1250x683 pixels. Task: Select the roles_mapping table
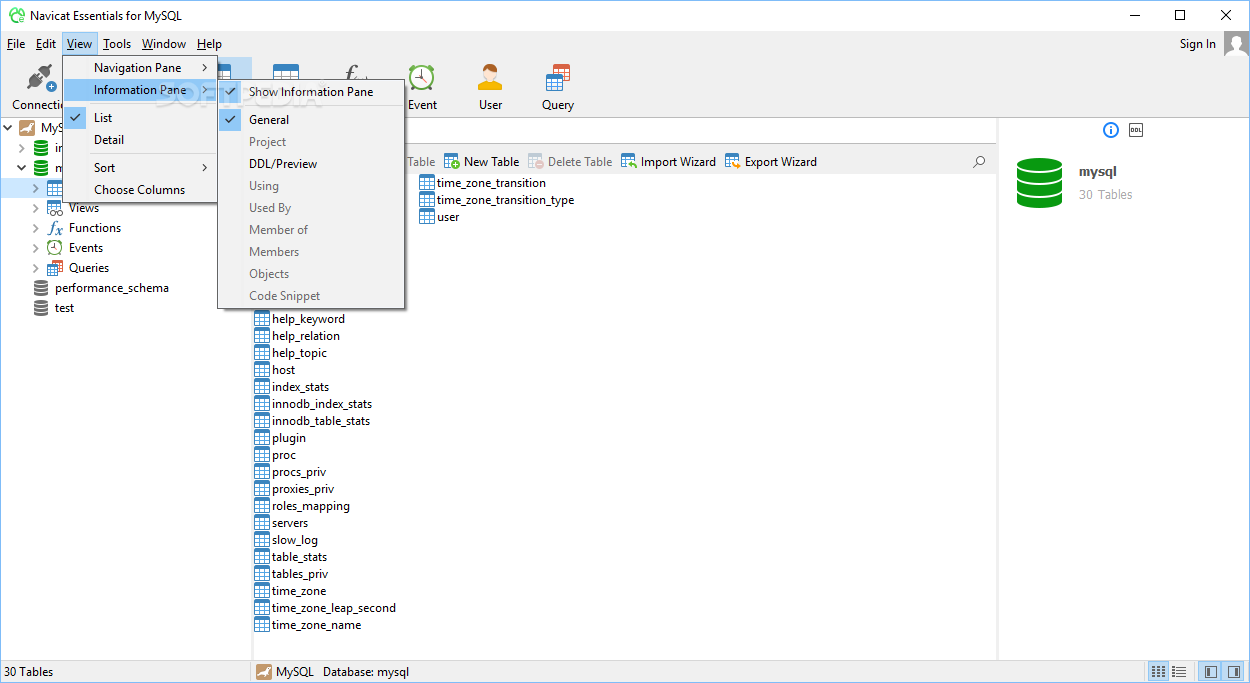(302, 506)
